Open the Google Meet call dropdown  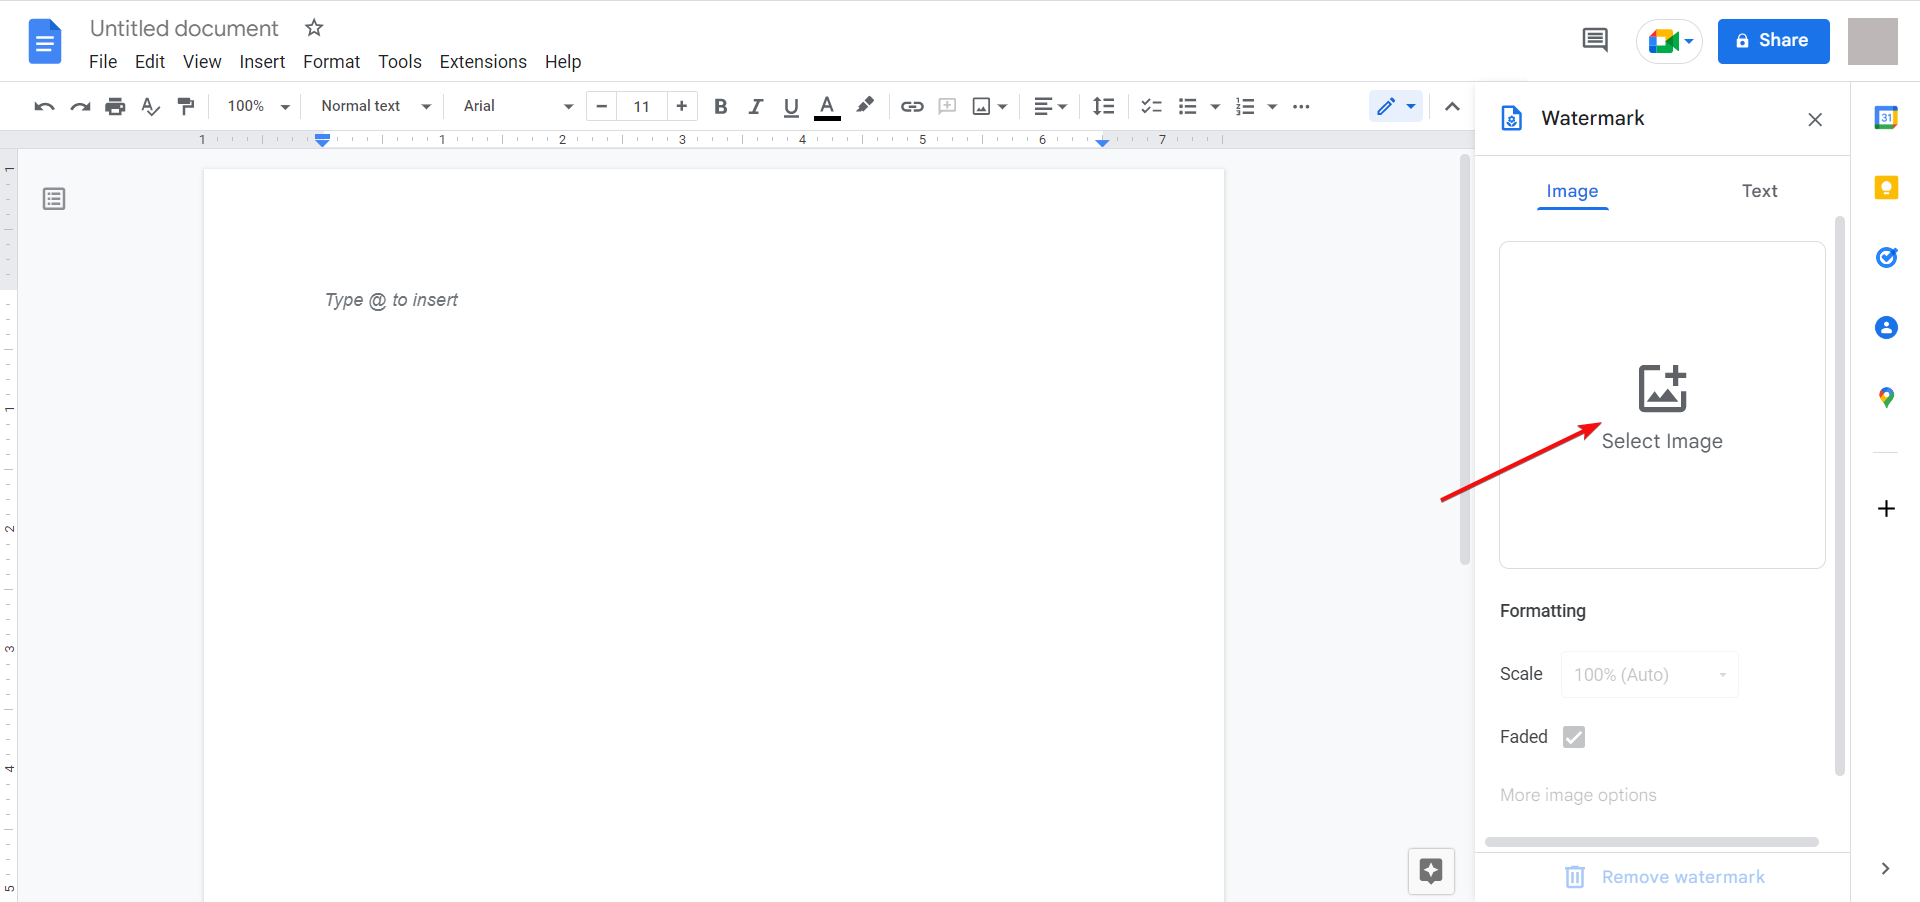coord(1669,41)
